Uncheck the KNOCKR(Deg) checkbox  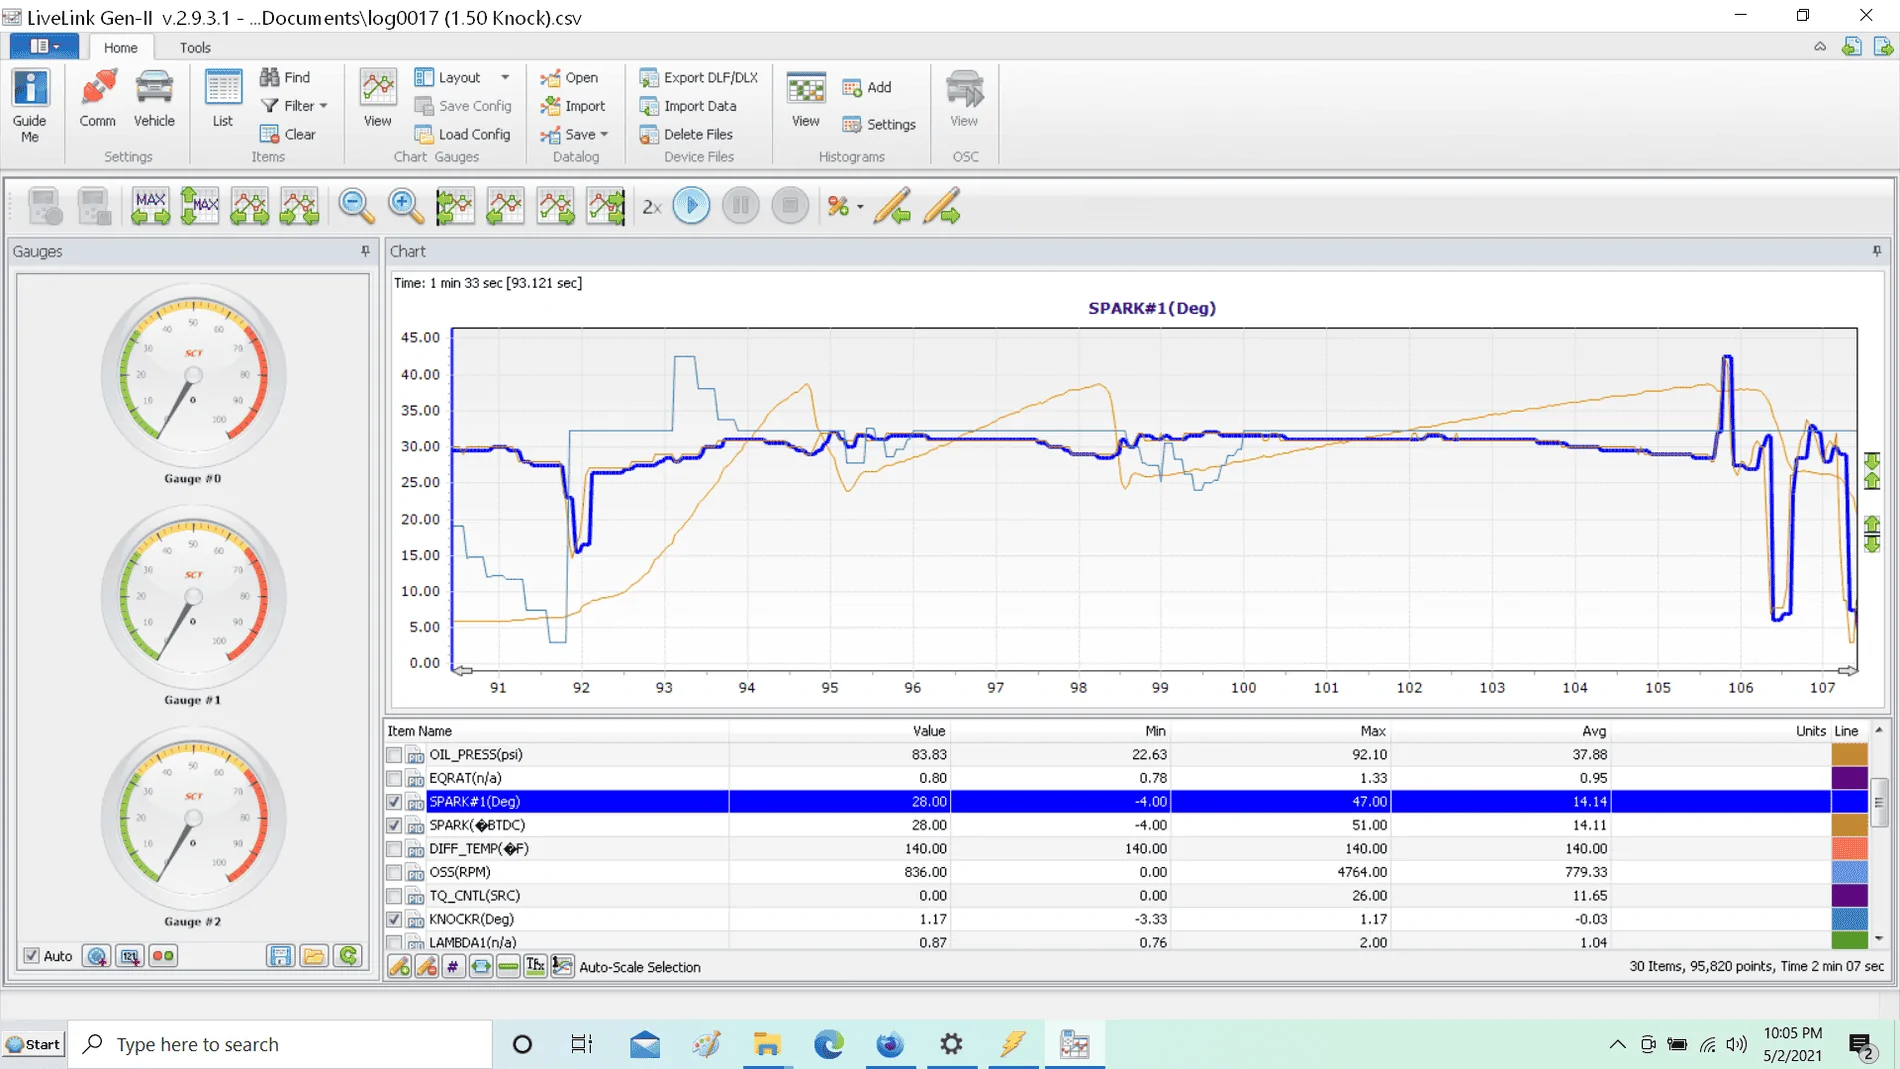[394, 919]
